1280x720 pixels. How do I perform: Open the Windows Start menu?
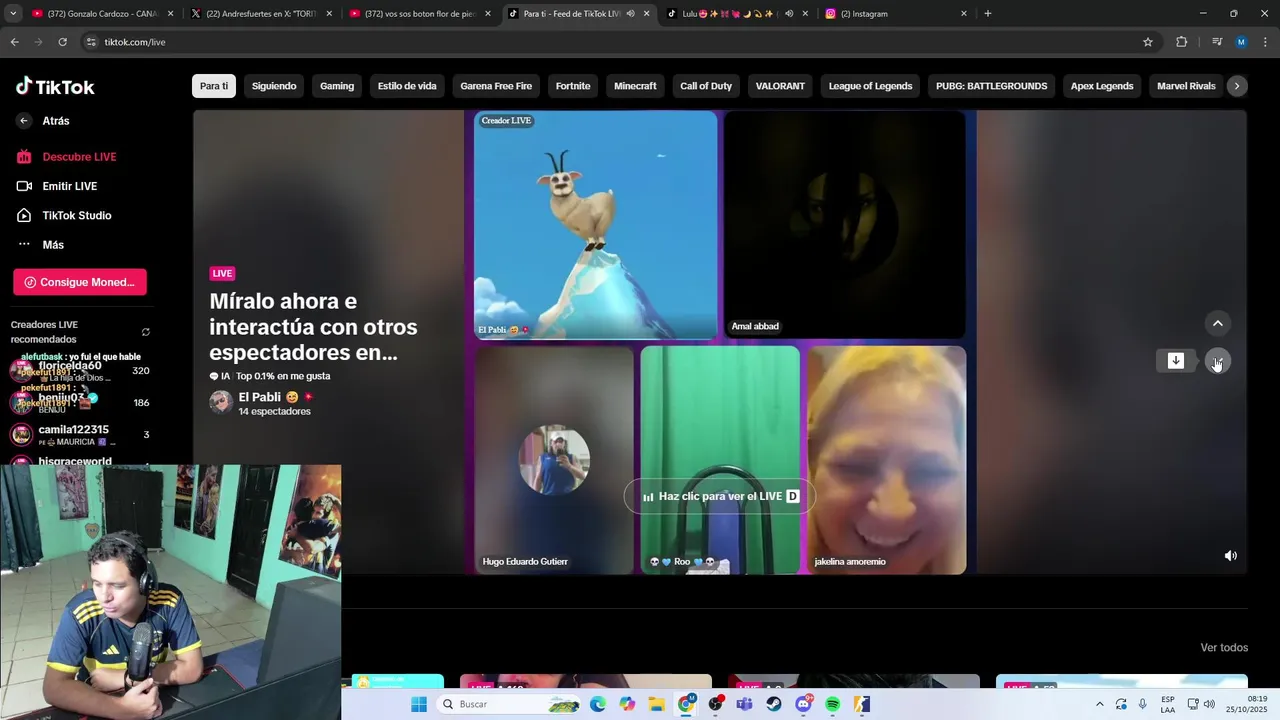[x=419, y=704]
